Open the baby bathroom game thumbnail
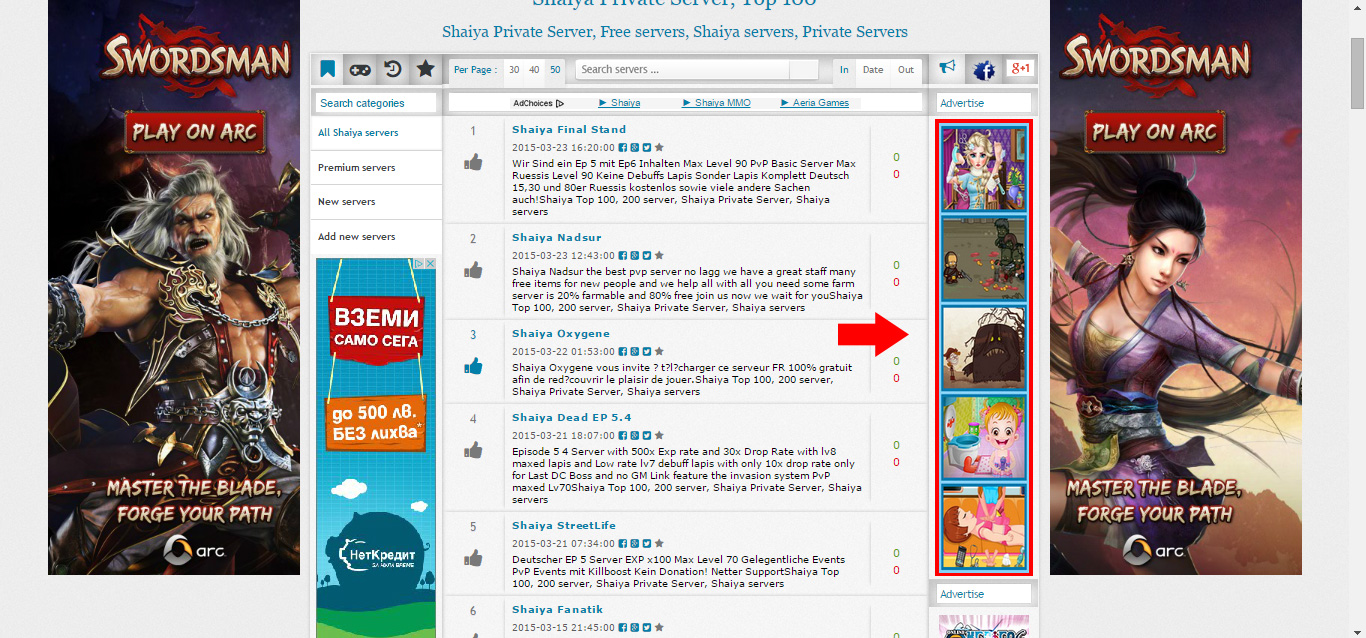 pos(984,437)
